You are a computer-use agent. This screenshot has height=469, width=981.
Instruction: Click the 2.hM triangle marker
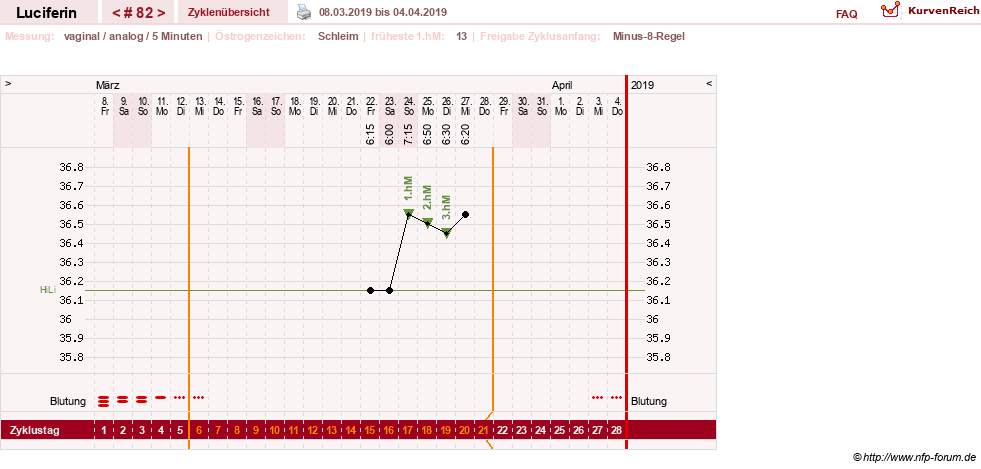click(428, 223)
